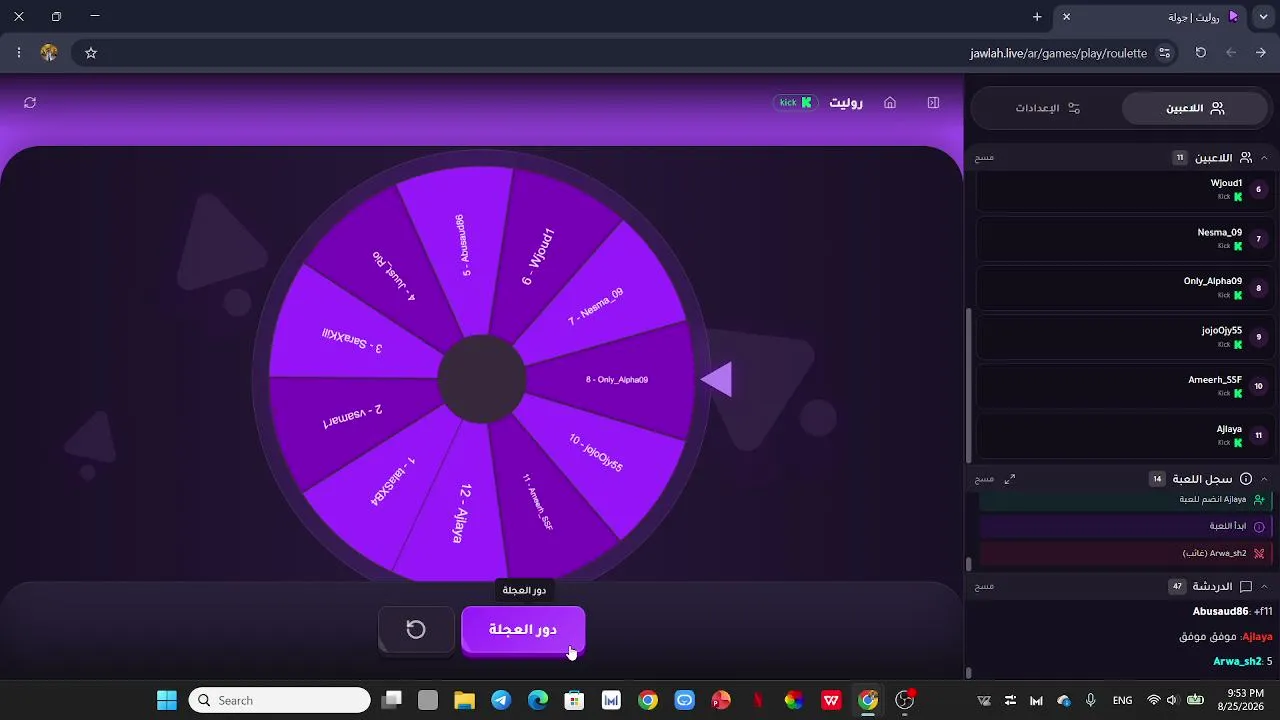Select player Nesma_09 in the players list
1280x720 pixels.
(1124, 239)
